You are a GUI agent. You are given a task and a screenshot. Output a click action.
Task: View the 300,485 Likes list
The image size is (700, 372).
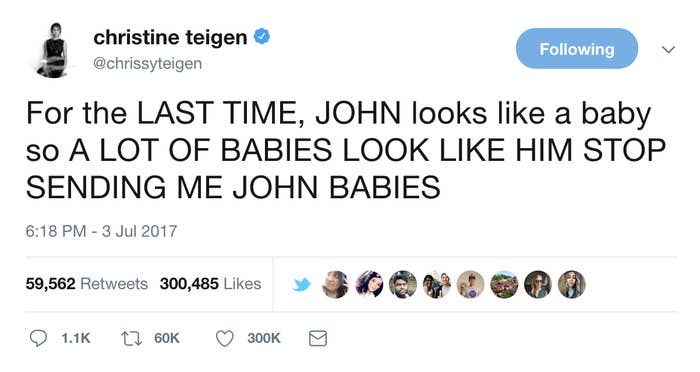click(x=211, y=284)
